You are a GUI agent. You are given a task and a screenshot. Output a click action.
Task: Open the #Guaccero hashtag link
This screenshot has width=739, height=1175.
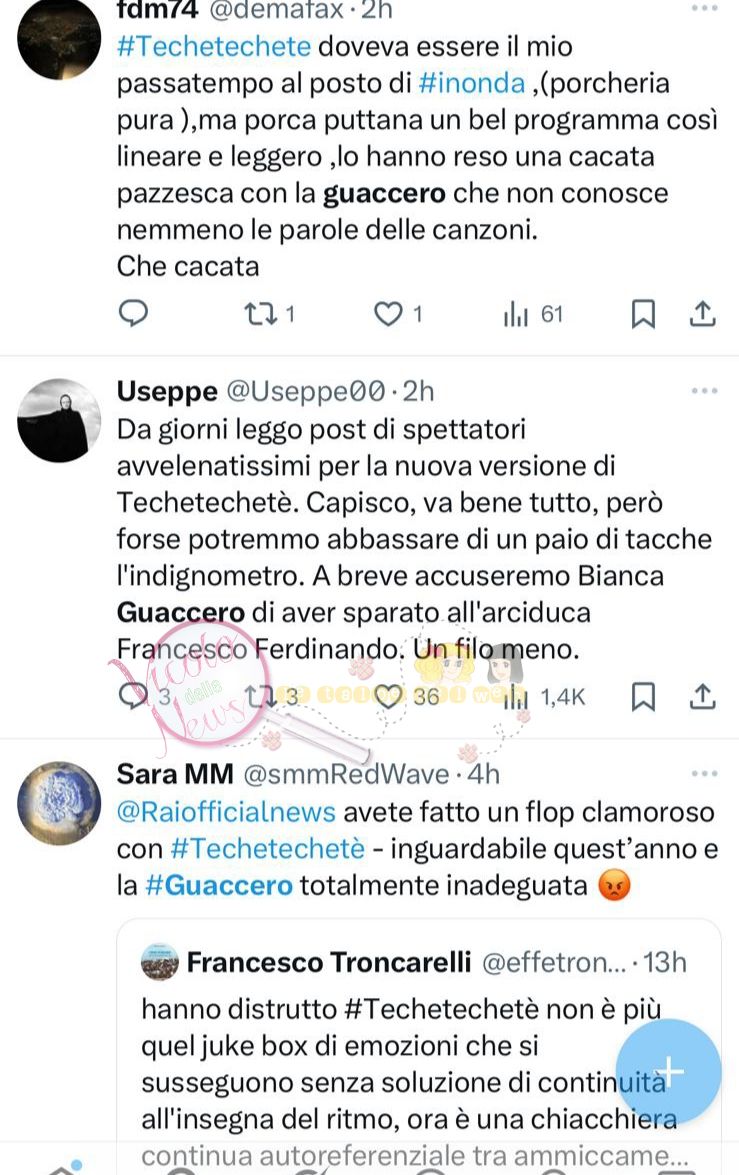click(x=218, y=885)
